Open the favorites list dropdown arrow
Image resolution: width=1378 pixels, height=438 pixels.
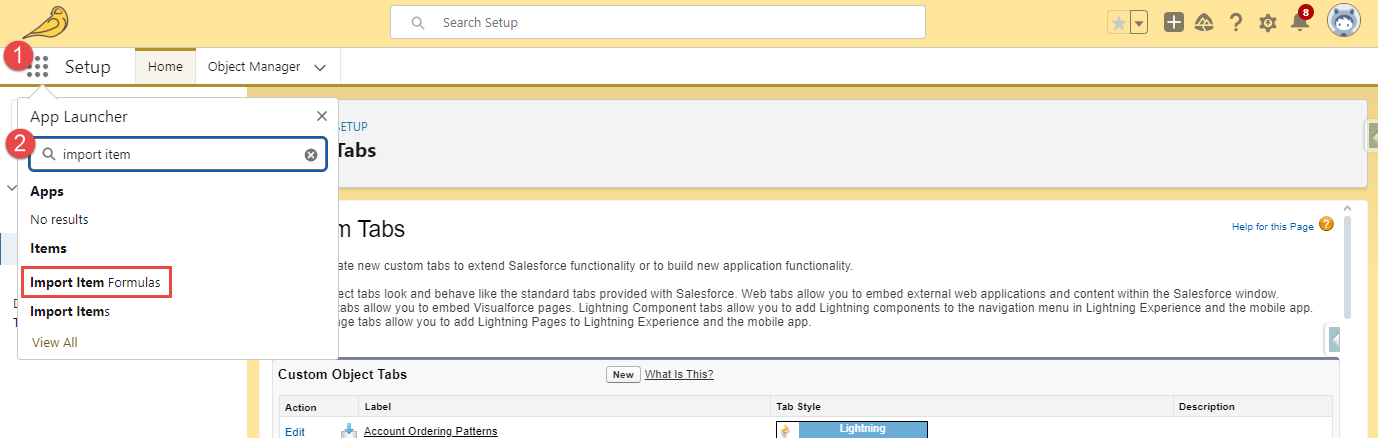coord(1139,22)
